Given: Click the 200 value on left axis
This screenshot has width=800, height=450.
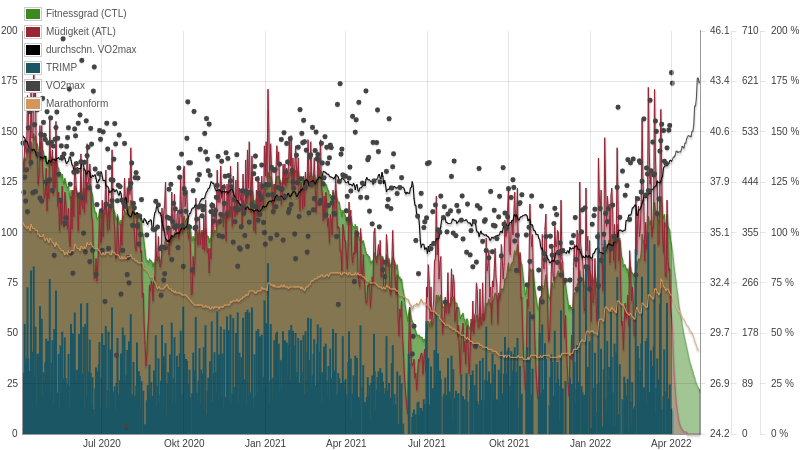Looking at the screenshot, I should [x=9, y=30].
